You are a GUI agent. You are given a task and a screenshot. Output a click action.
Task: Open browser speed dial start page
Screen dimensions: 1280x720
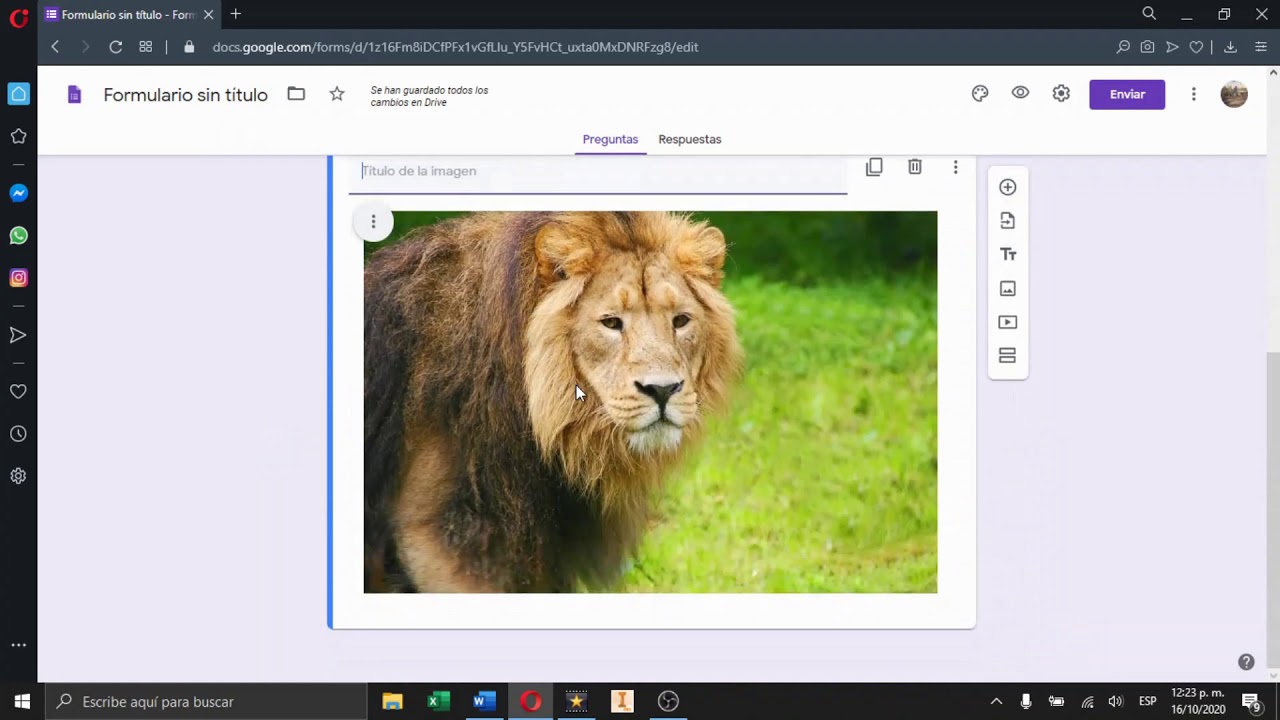click(146, 47)
